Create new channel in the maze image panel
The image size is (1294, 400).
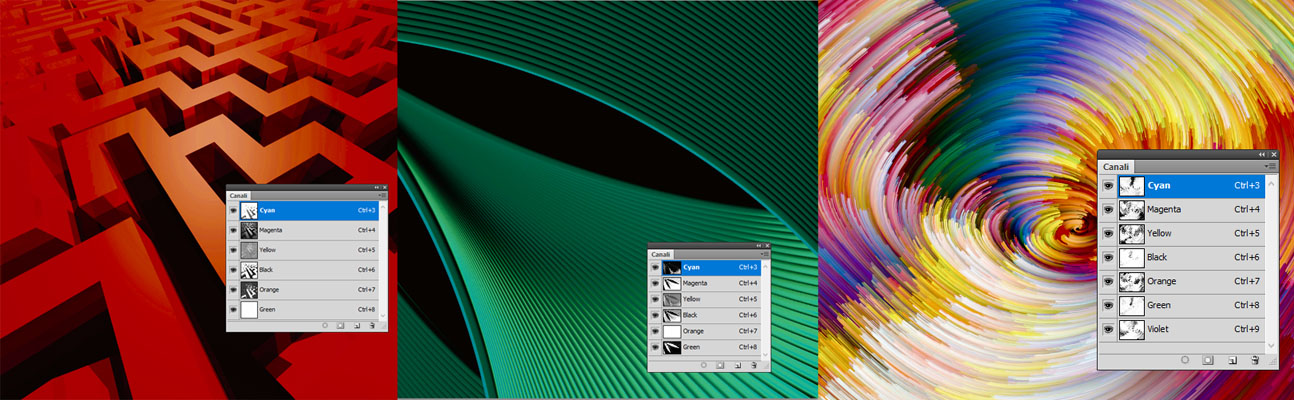tap(356, 326)
